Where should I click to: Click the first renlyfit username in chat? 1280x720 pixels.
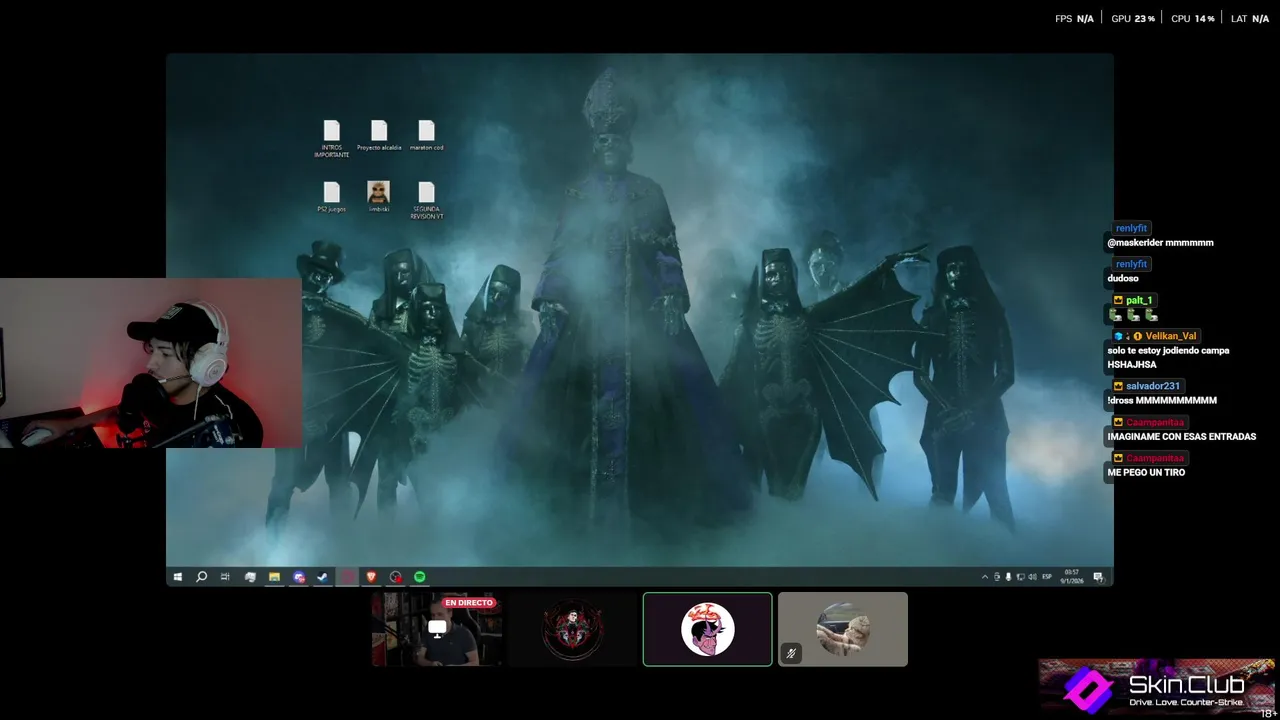(1131, 228)
